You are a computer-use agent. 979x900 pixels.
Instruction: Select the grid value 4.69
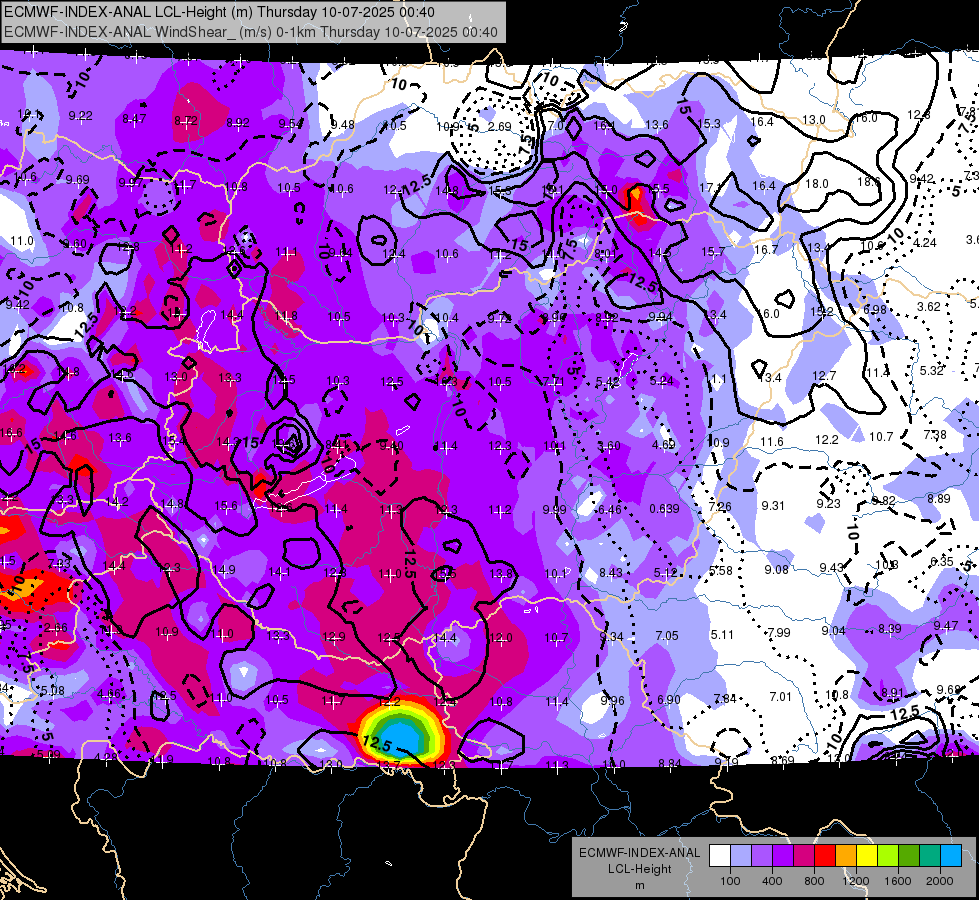(664, 445)
